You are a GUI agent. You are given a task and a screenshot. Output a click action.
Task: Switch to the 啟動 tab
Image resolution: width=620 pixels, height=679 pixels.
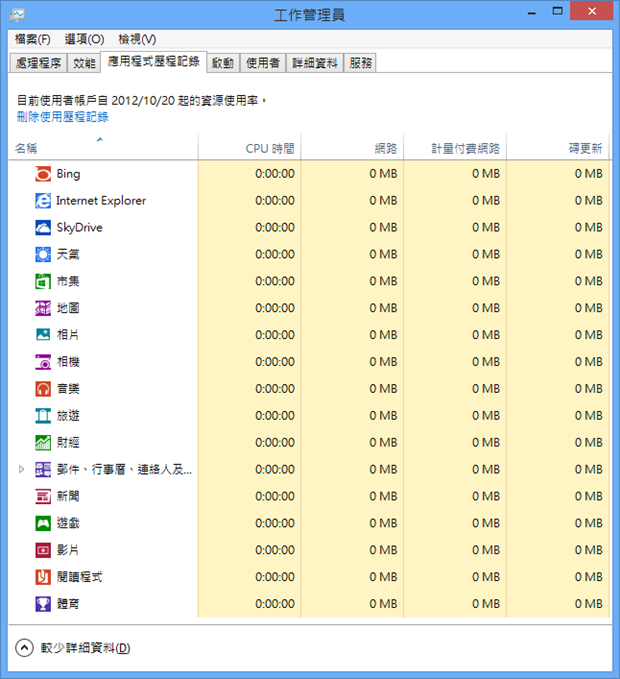[223, 63]
